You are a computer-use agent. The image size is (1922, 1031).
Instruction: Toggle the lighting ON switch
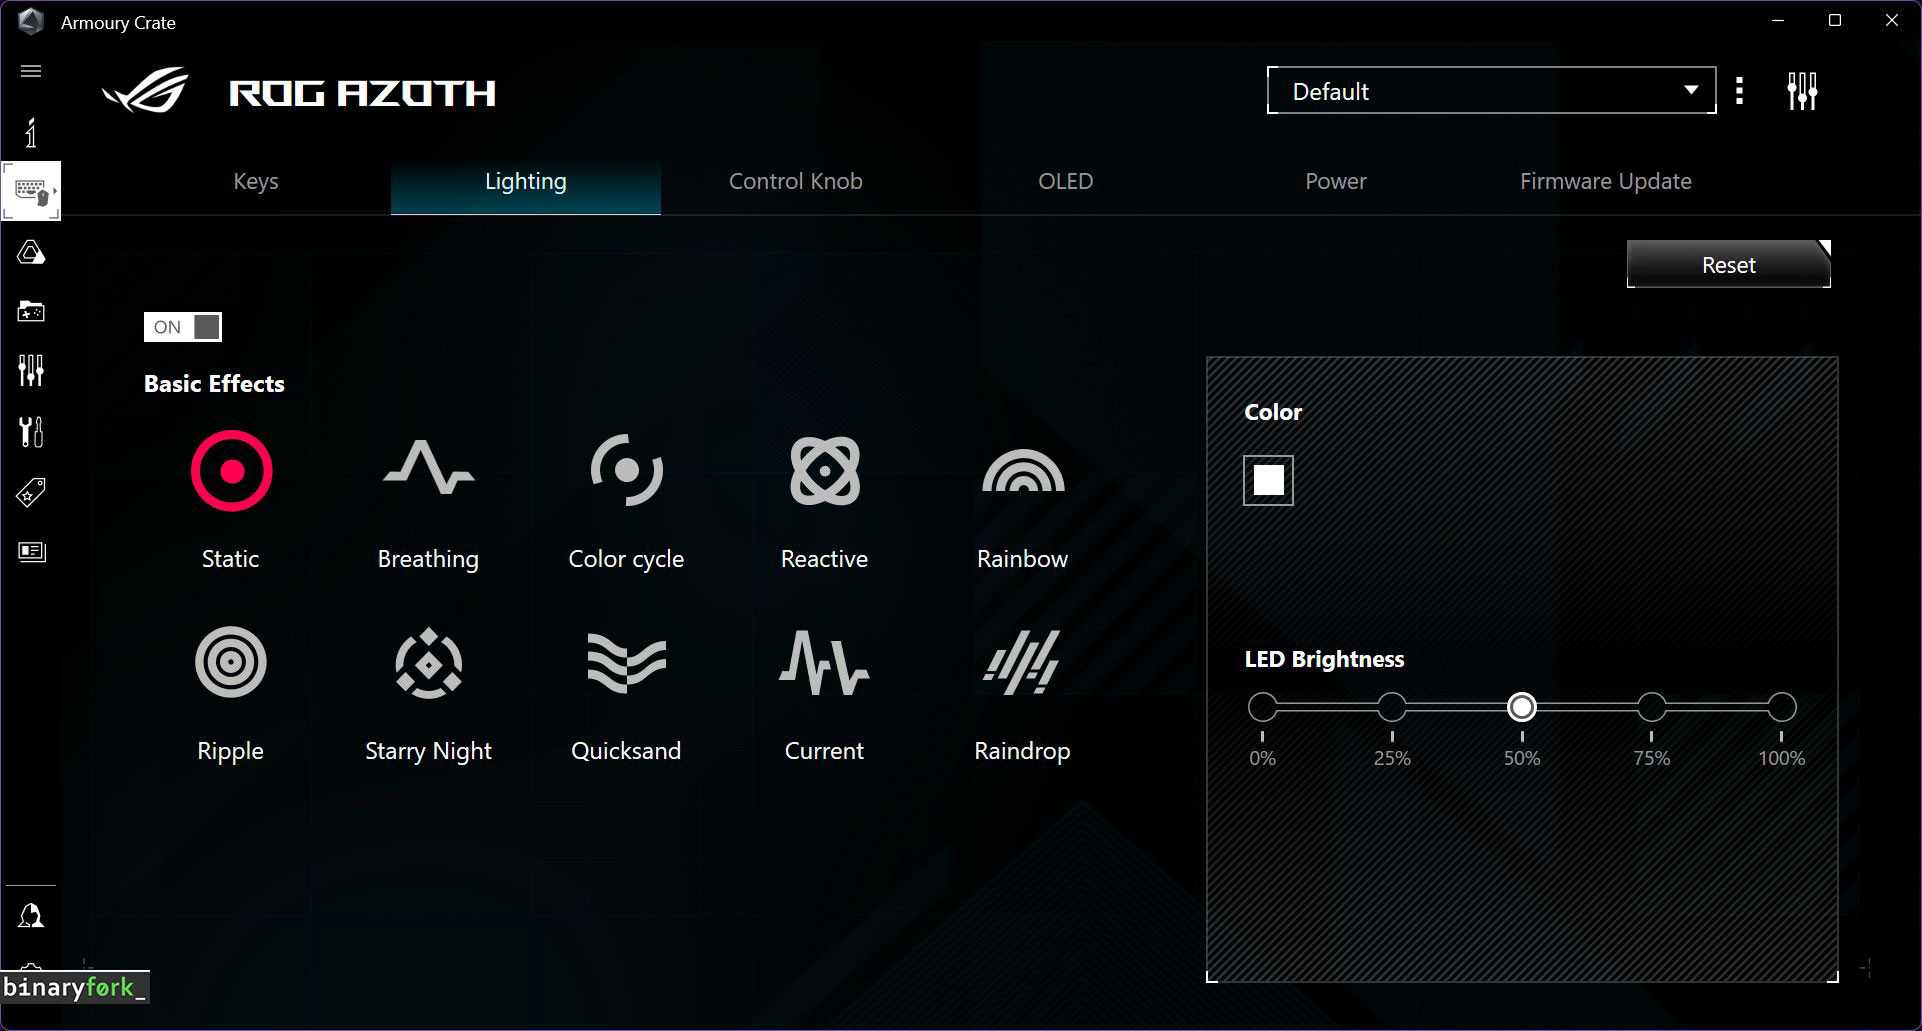pyautogui.click(x=183, y=327)
